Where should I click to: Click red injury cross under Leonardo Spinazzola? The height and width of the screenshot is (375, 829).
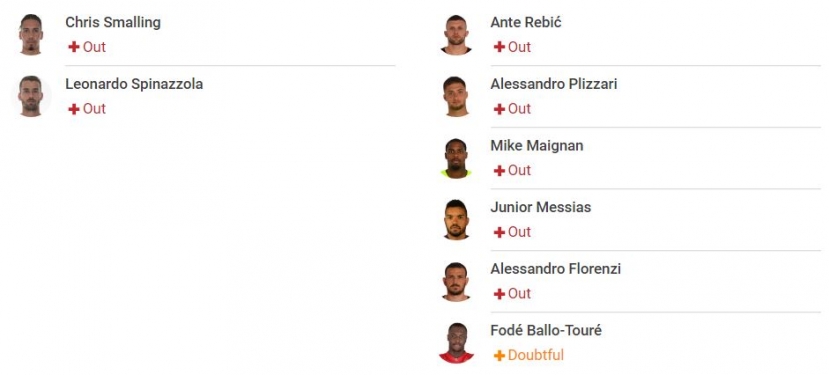click(74, 109)
